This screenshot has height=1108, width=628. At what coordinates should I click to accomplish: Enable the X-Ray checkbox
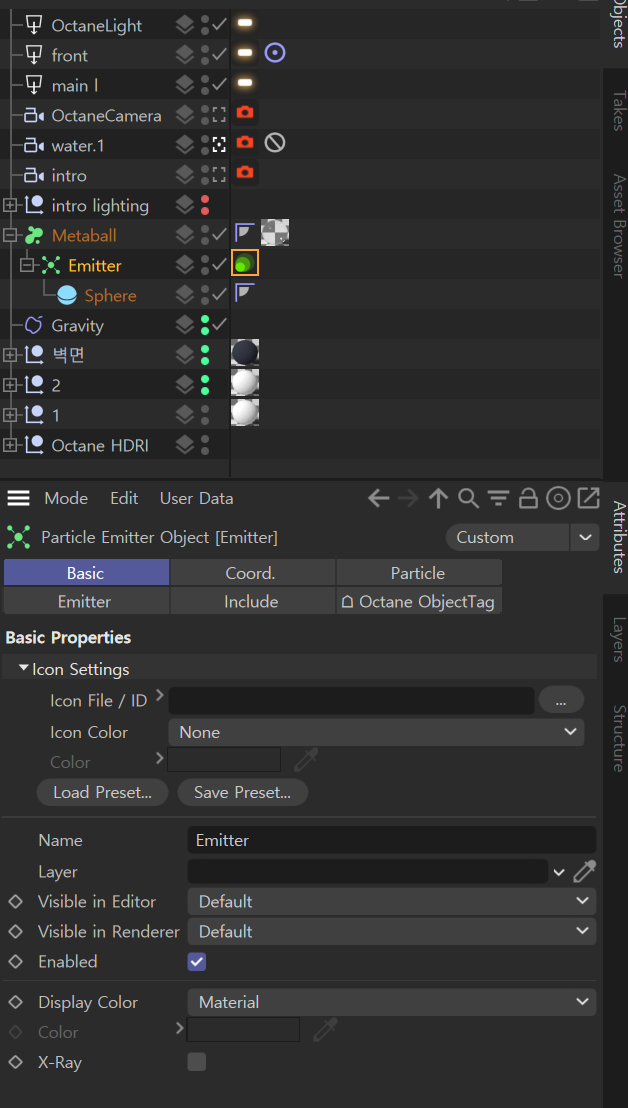point(197,1062)
